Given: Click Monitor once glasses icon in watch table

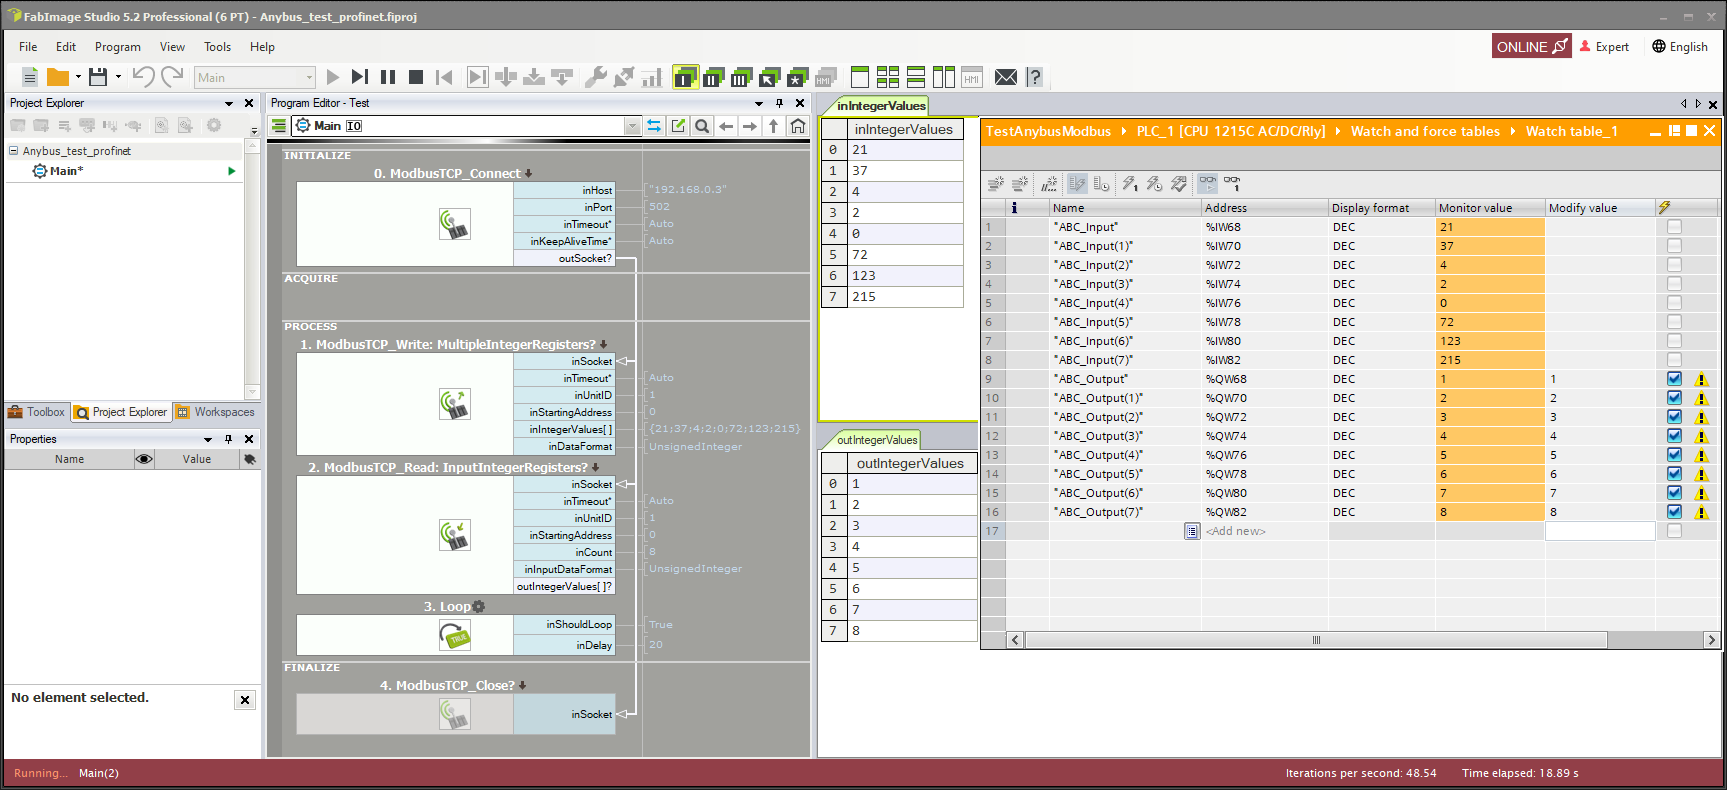Looking at the screenshot, I should [x=1232, y=184].
